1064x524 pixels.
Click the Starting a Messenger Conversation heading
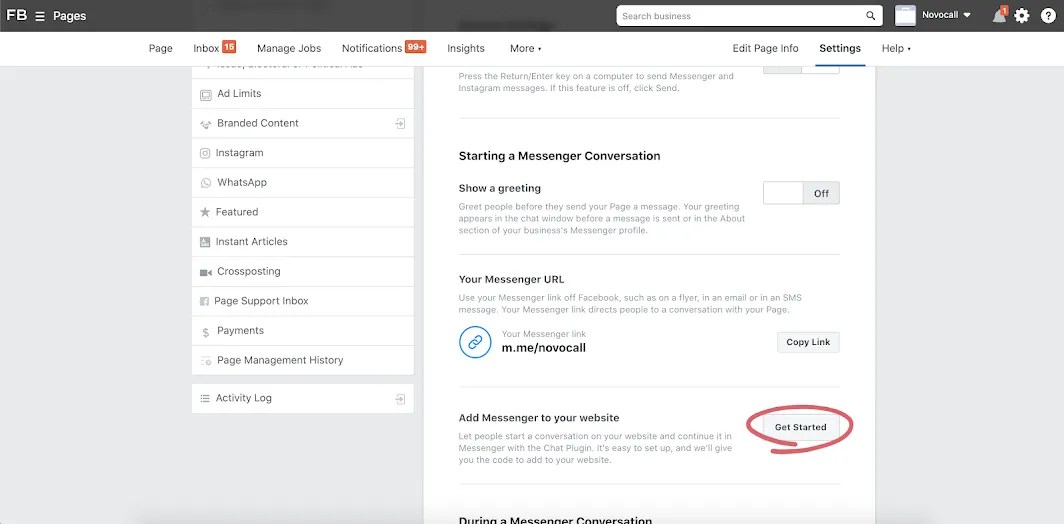click(x=559, y=156)
